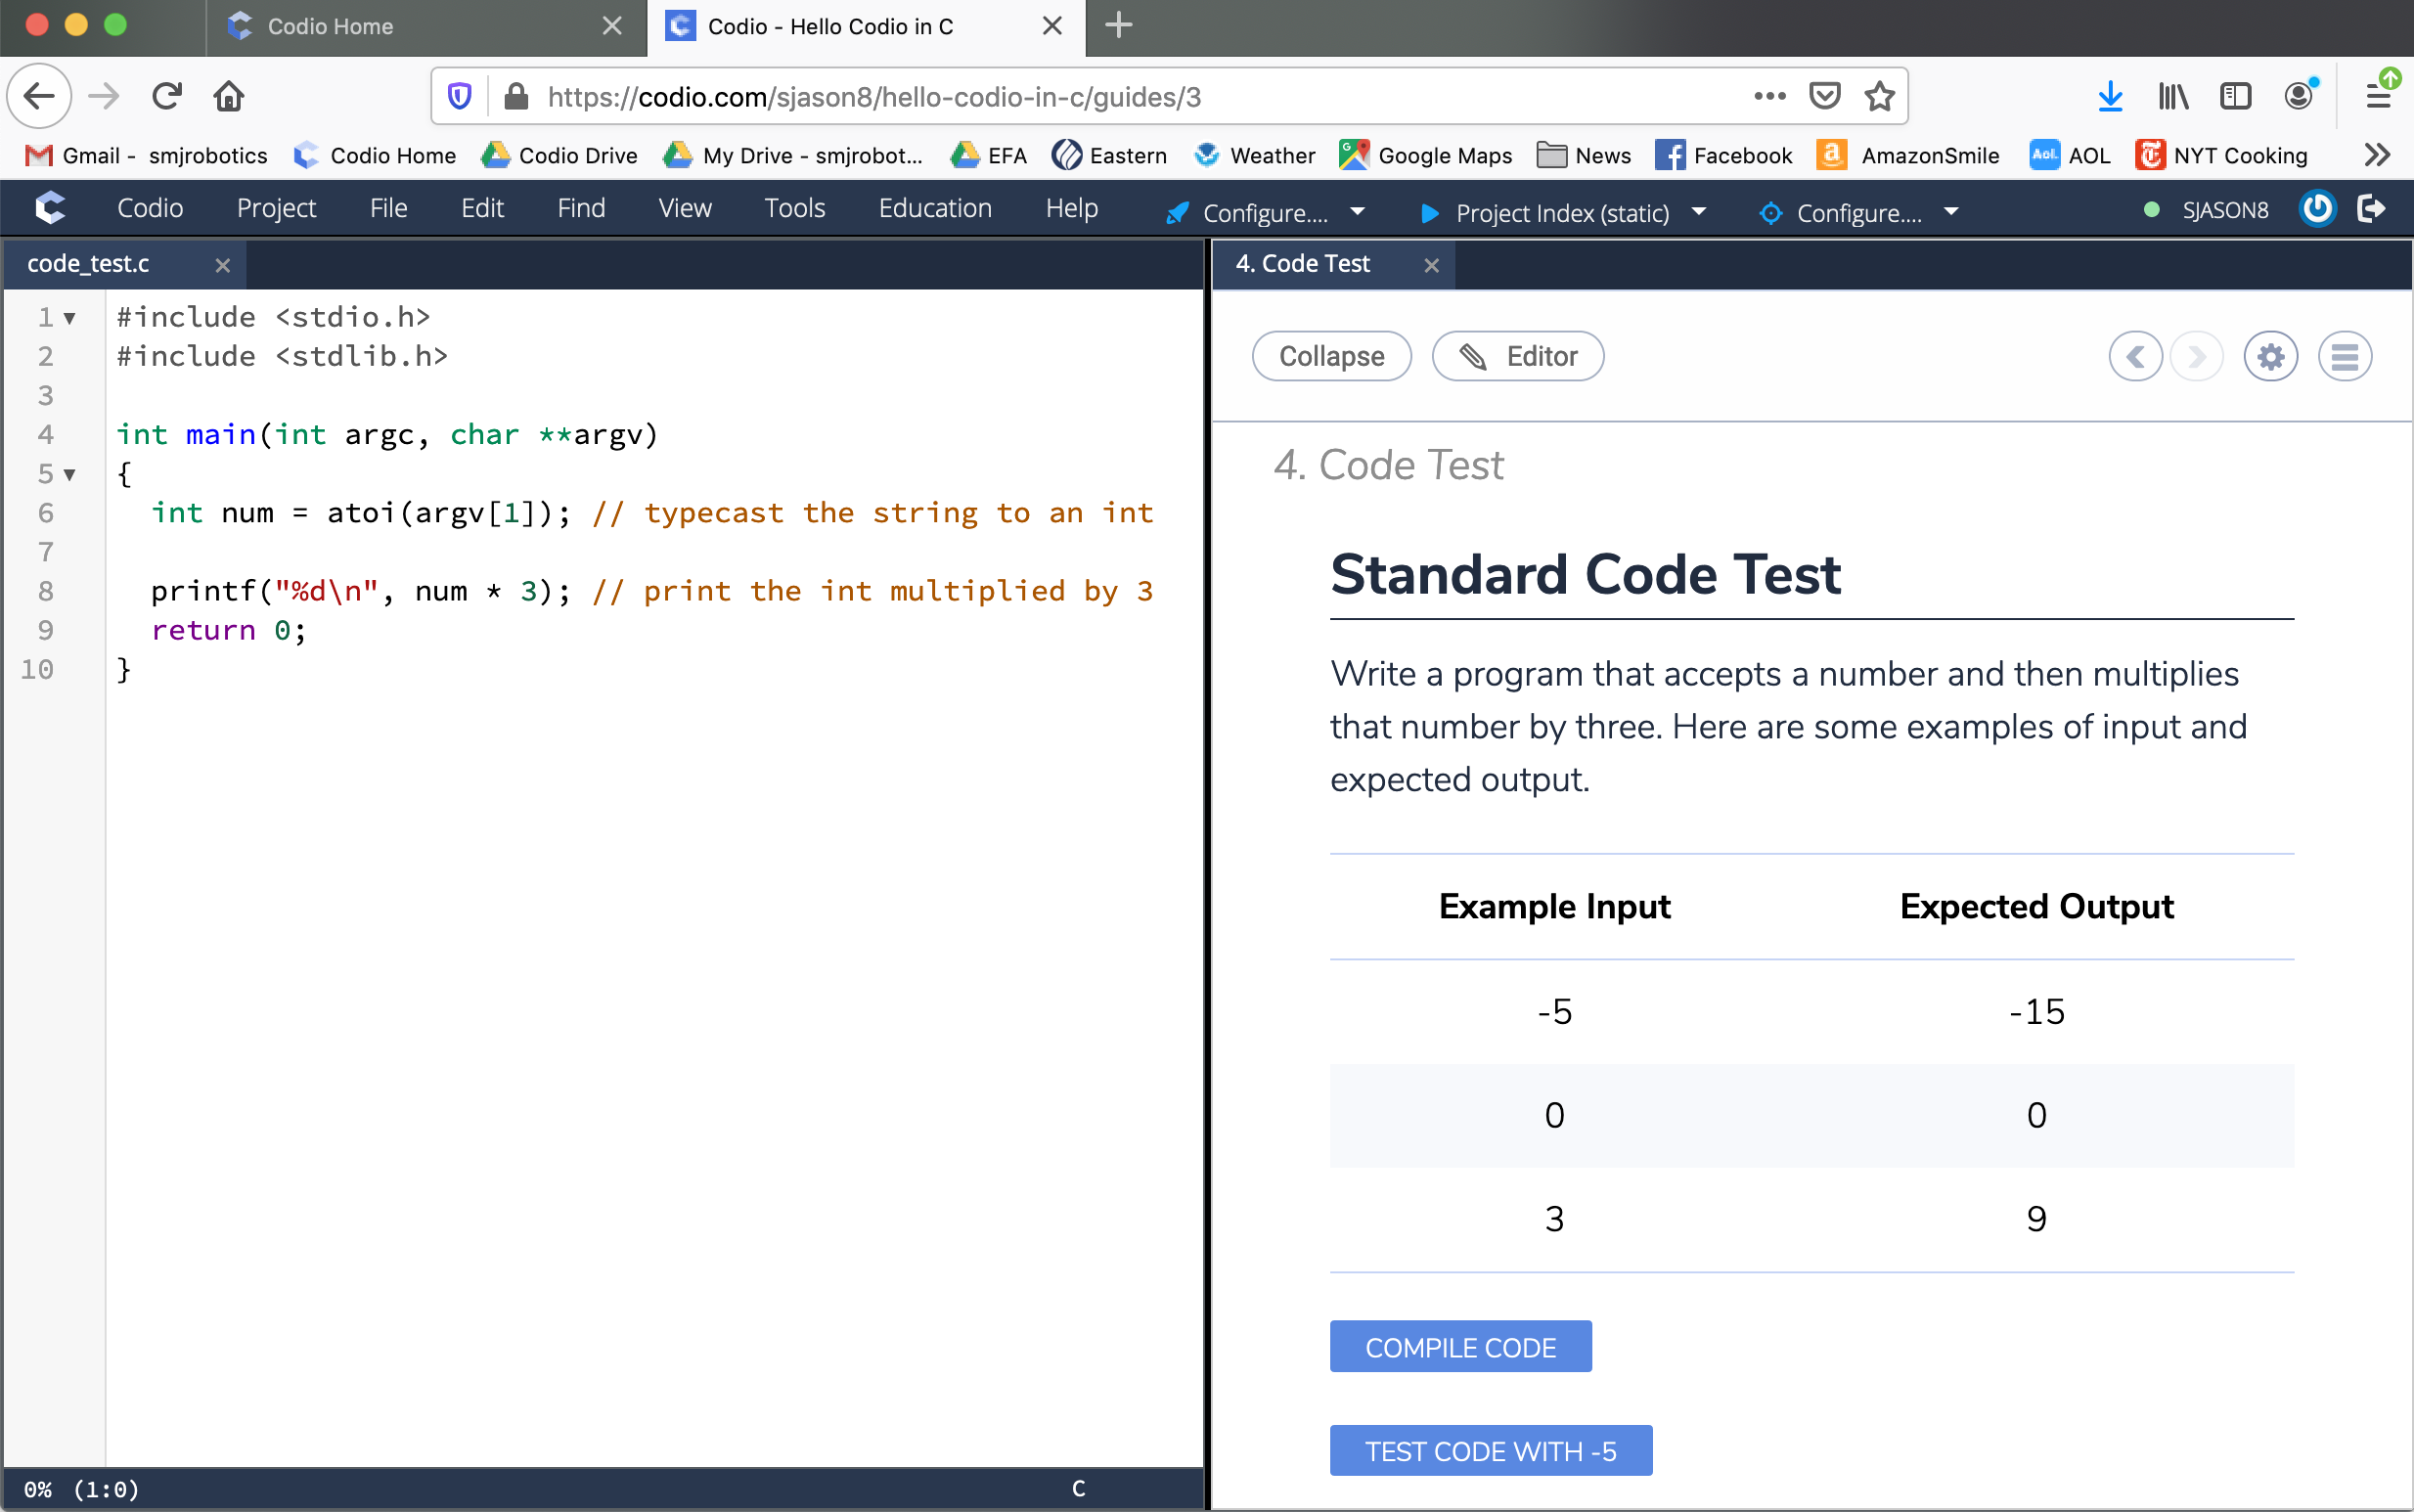Screen dimensions: 2414x1512
Task: Open guide table of contents icon
Action: point(2344,357)
